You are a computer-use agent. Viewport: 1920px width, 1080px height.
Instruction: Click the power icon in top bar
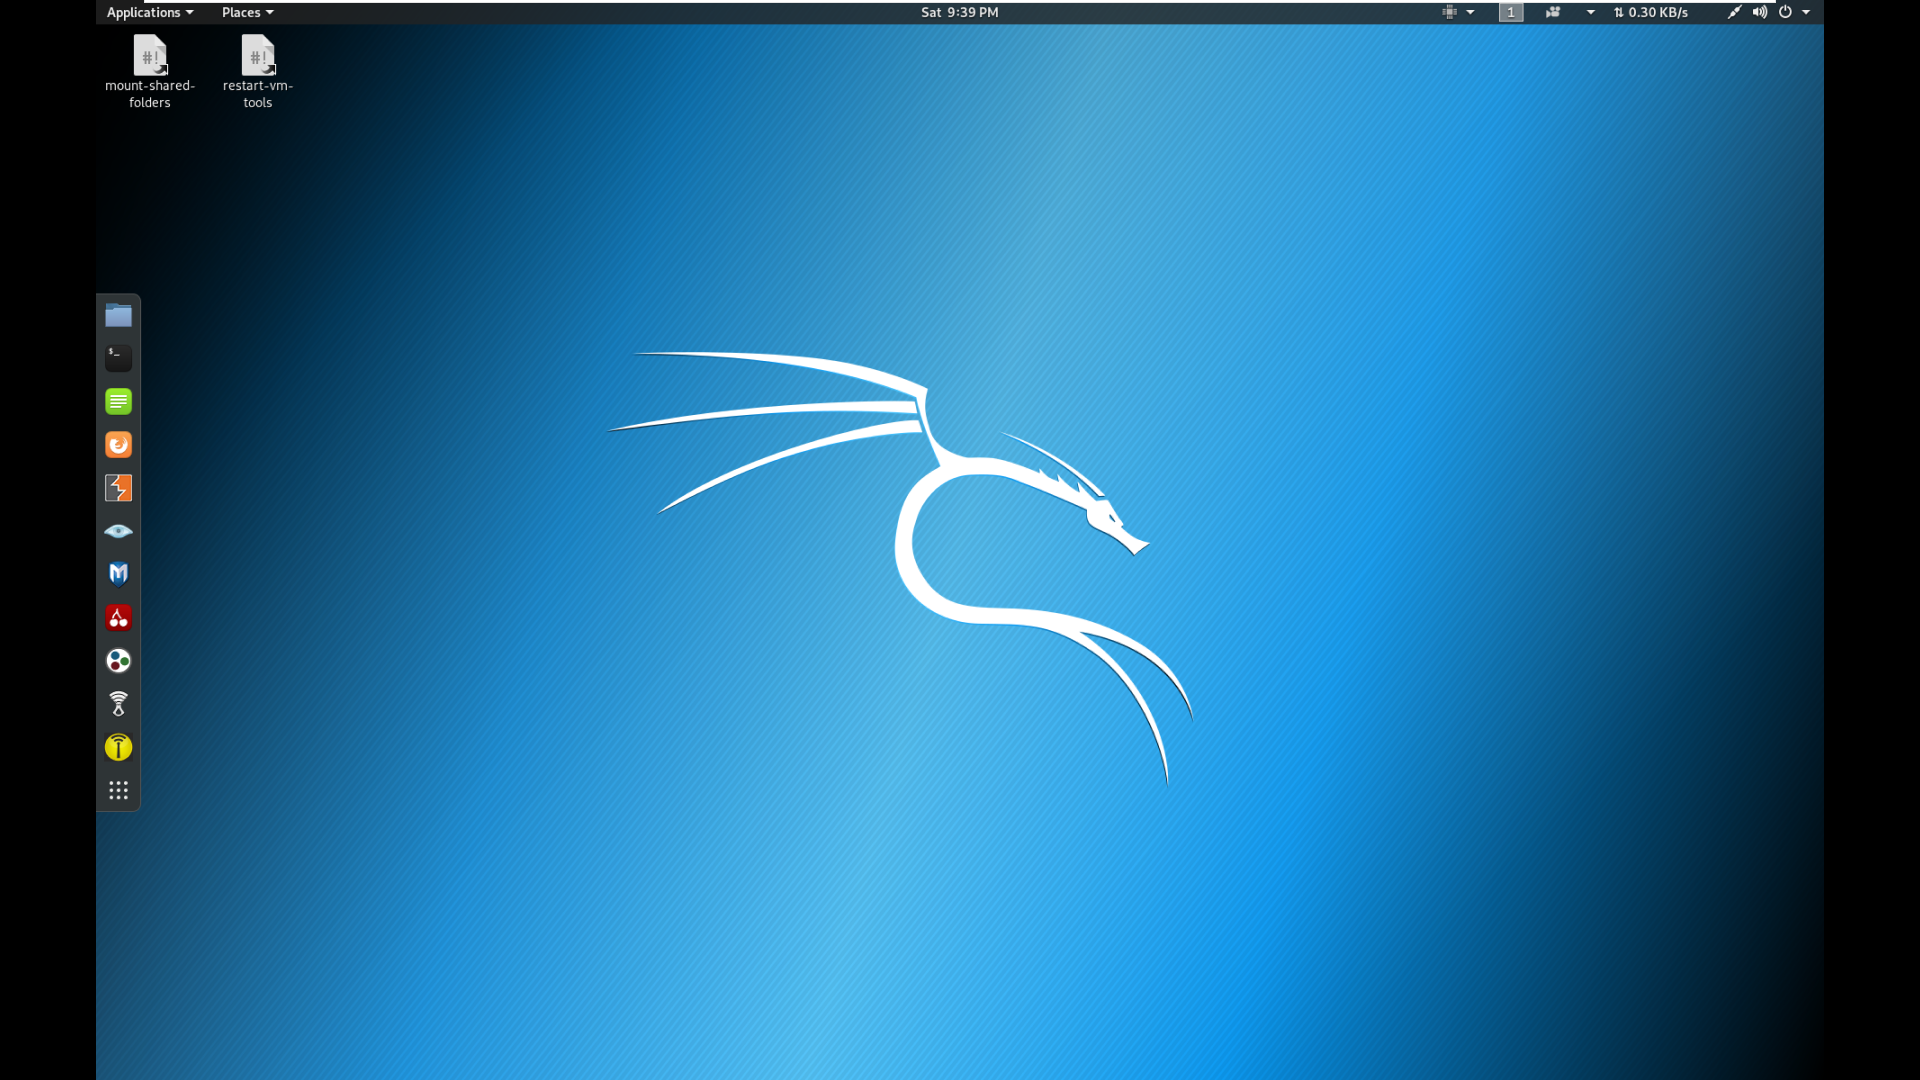click(x=1785, y=12)
